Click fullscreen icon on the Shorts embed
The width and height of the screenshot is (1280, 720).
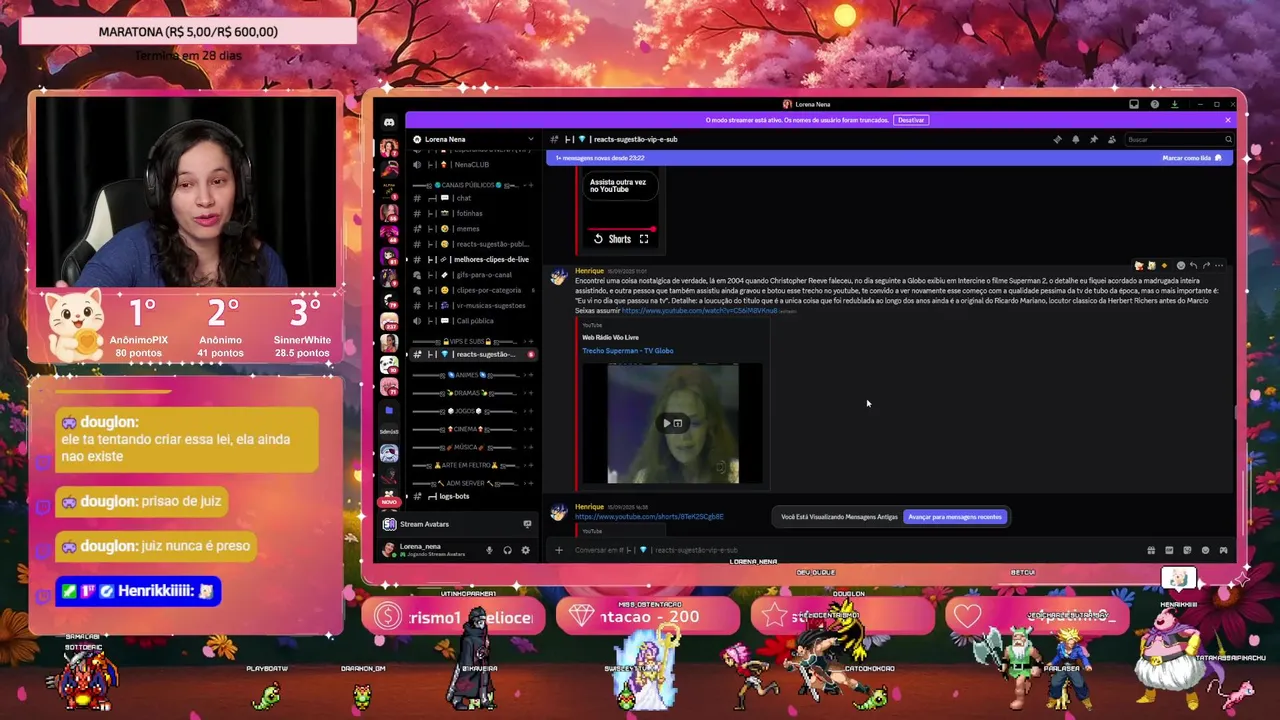tap(644, 239)
